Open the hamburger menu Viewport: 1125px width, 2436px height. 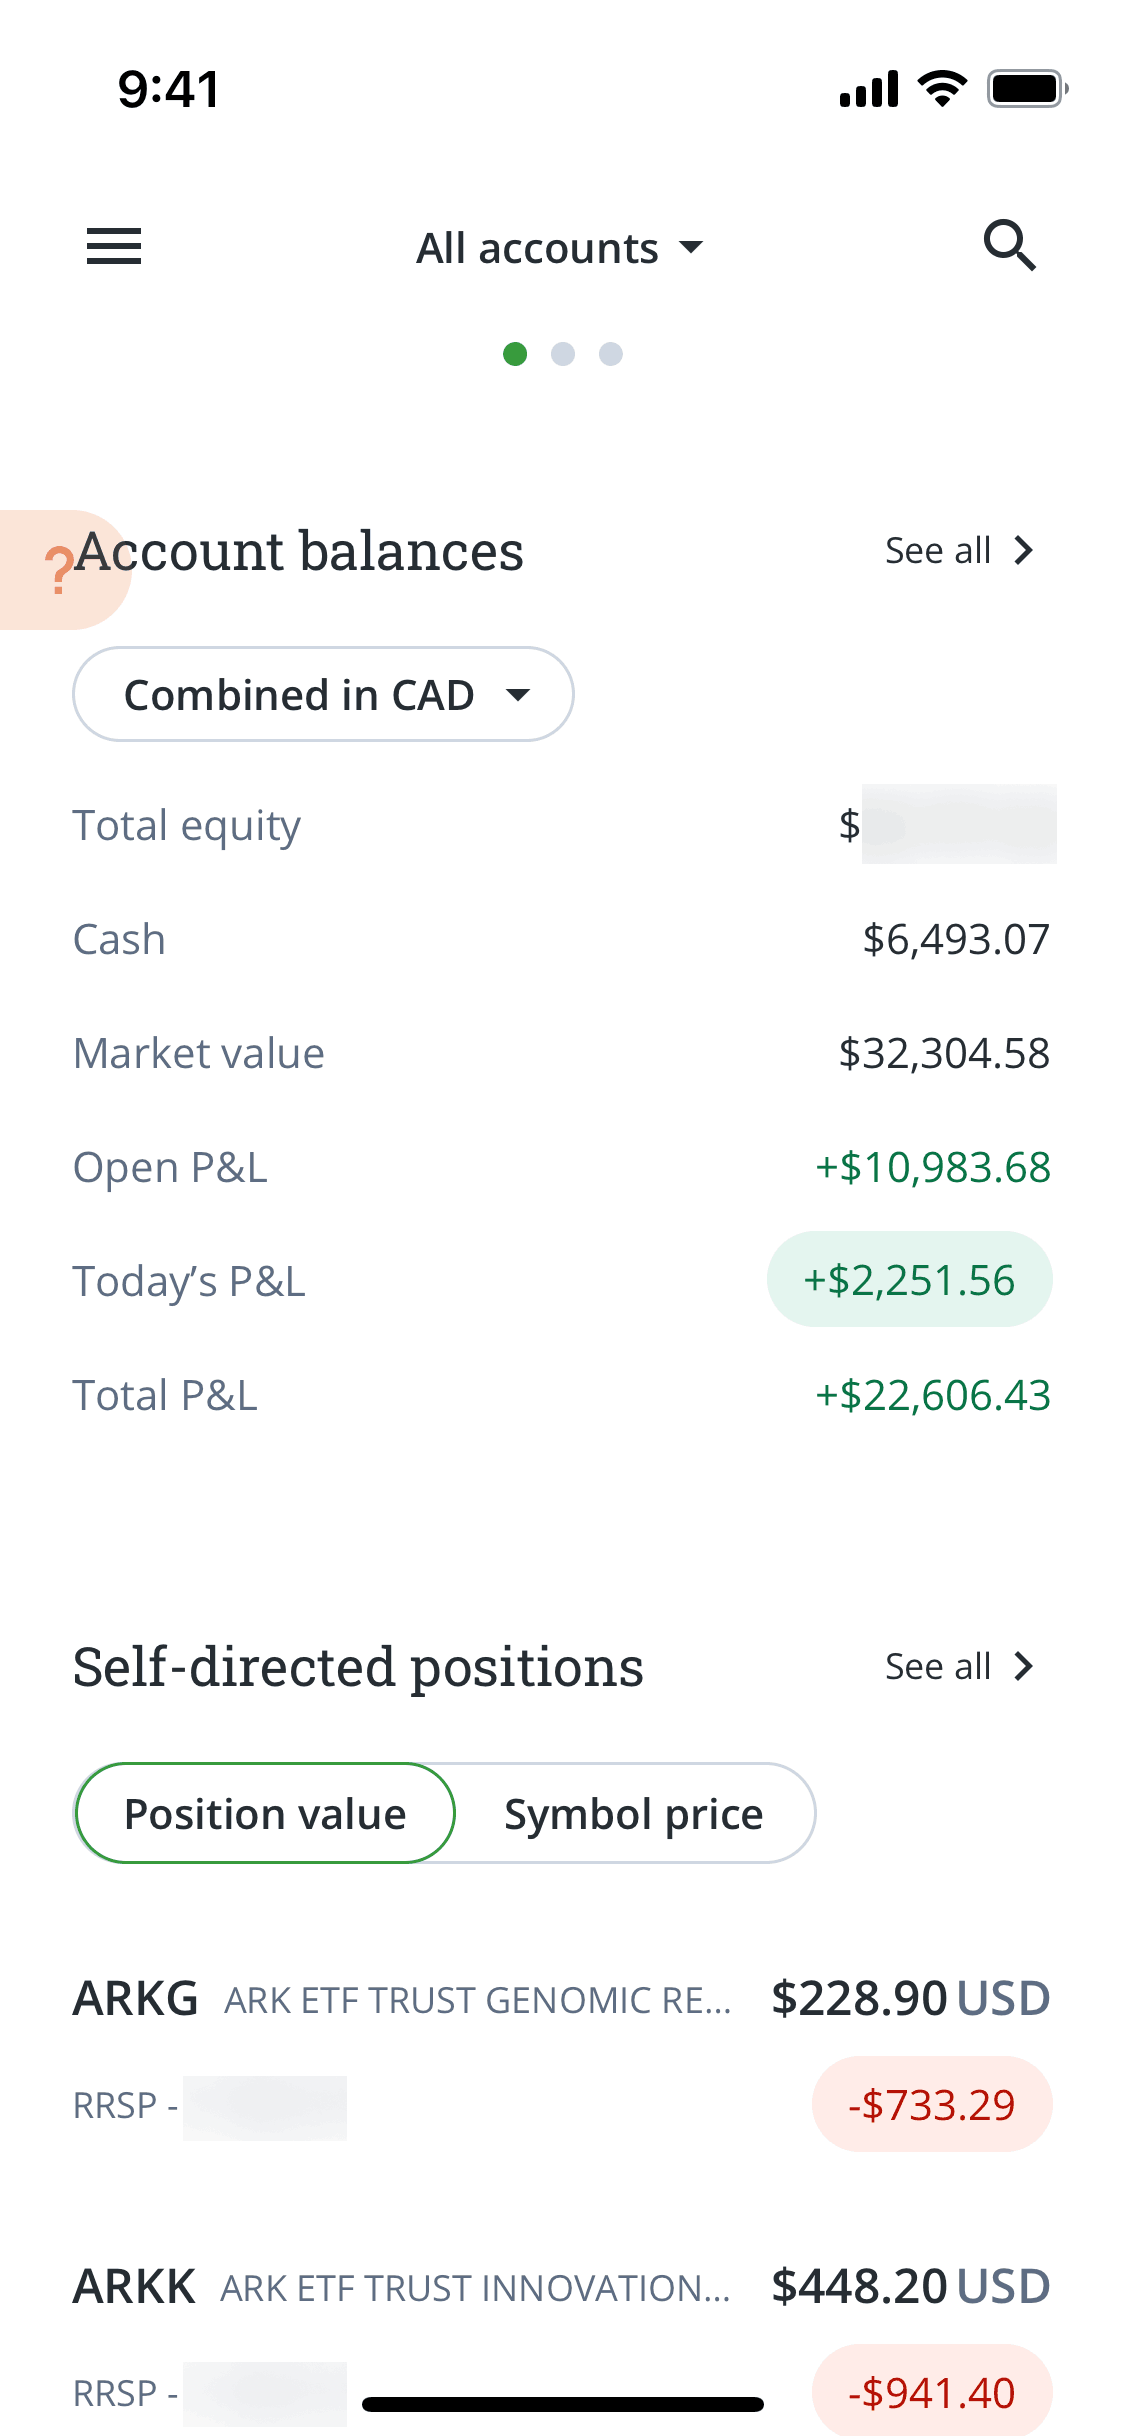click(x=114, y=246)
